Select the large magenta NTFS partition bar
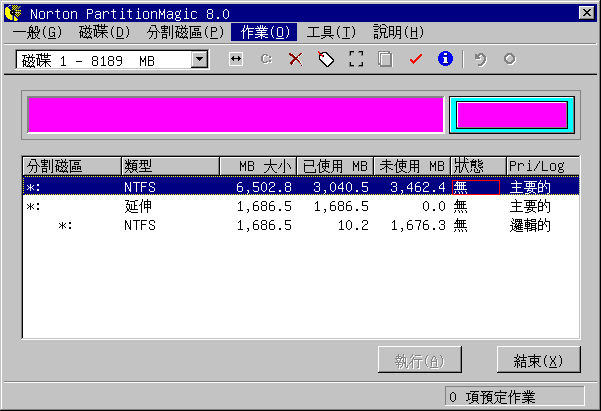 coord(235,115)
